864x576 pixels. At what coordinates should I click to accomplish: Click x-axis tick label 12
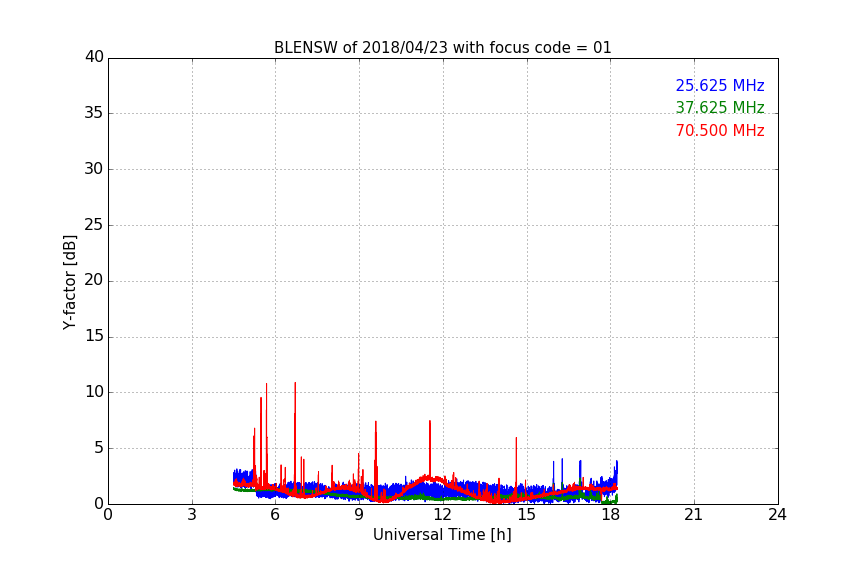(443, 515)
